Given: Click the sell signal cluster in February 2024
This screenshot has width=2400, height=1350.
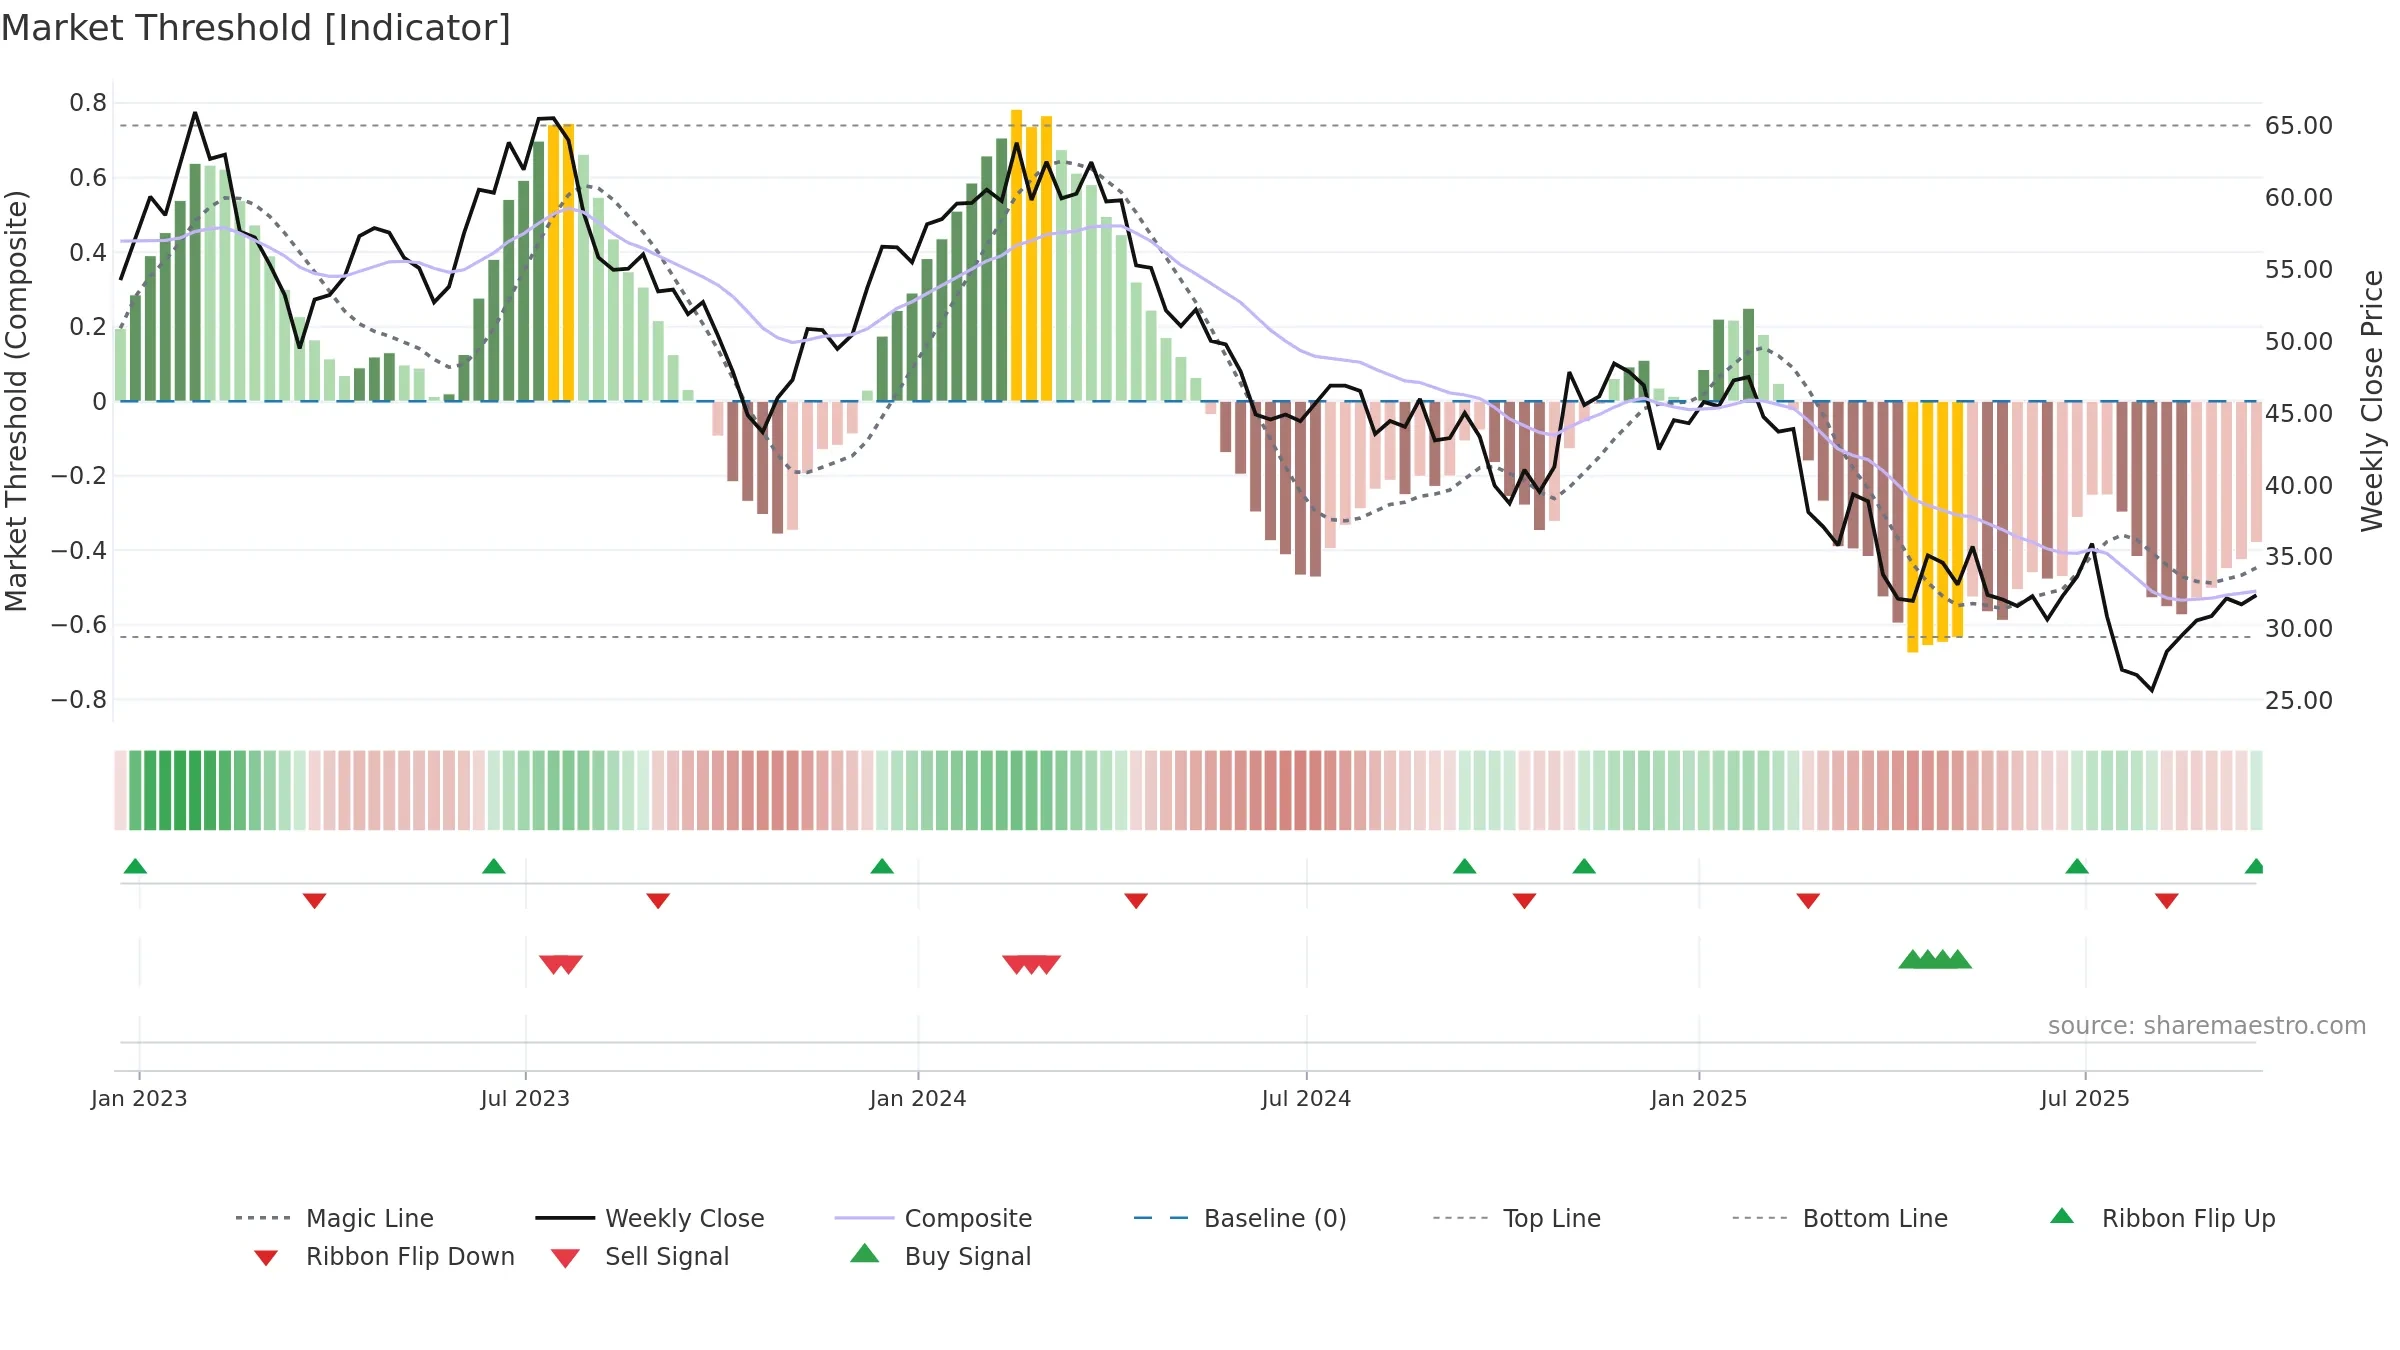Looking at the screenshot, I should click(x=1032, y=964).
